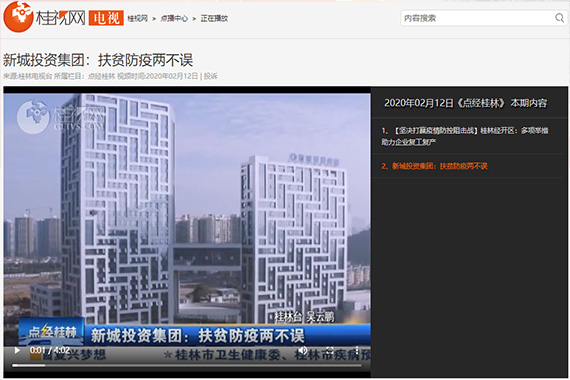The height and width of the screenshot is (380, 570).
Task: Enter fullscreen mode in video player
Action: tap(330, 351)
